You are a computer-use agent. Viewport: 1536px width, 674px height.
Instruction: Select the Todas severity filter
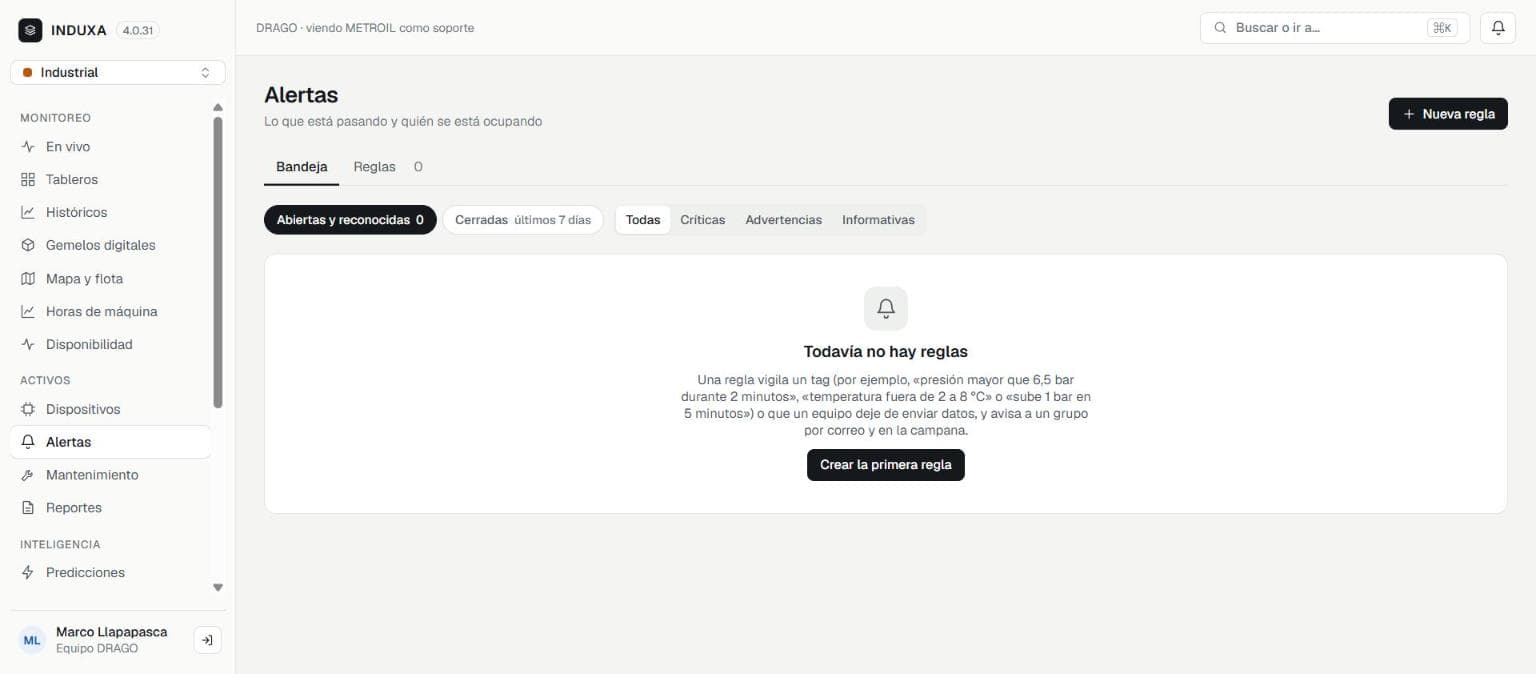pyautogui.click(x=643, y=220)
